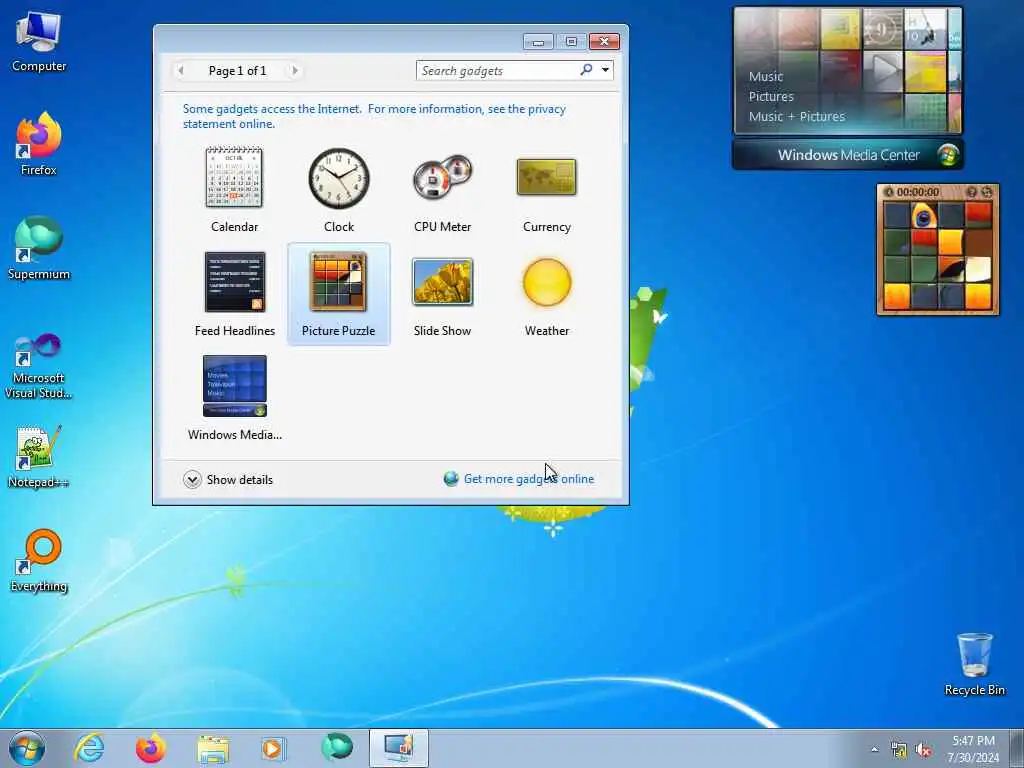Open Everything desktop shortcut
Viewport: 1024px width, 768px height.
click(x=39, y=561)
